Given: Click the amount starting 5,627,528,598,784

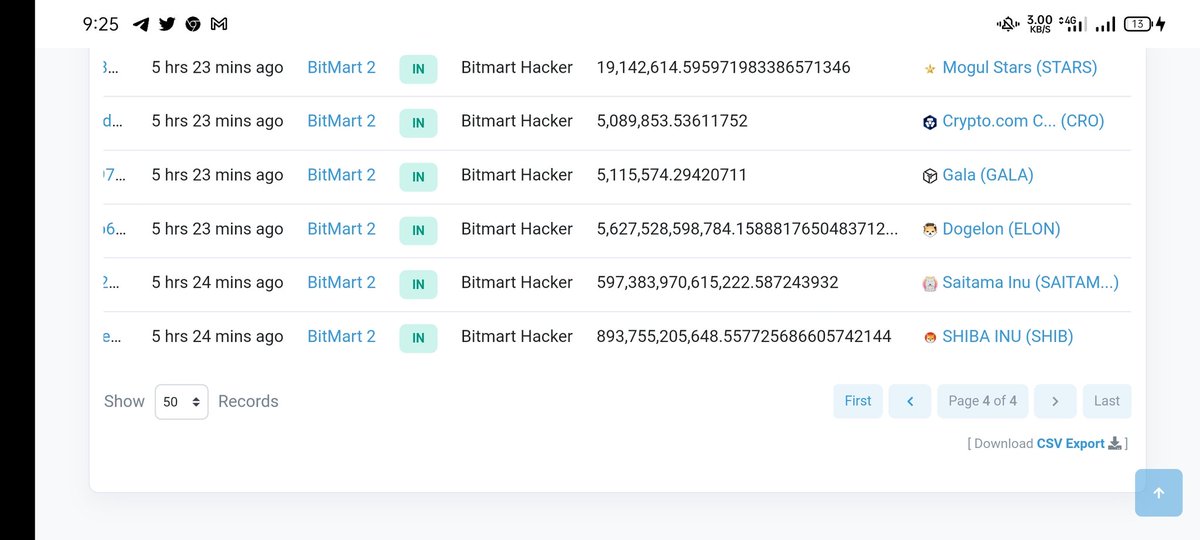Looking at the screenshot, I should pos(747,229).
